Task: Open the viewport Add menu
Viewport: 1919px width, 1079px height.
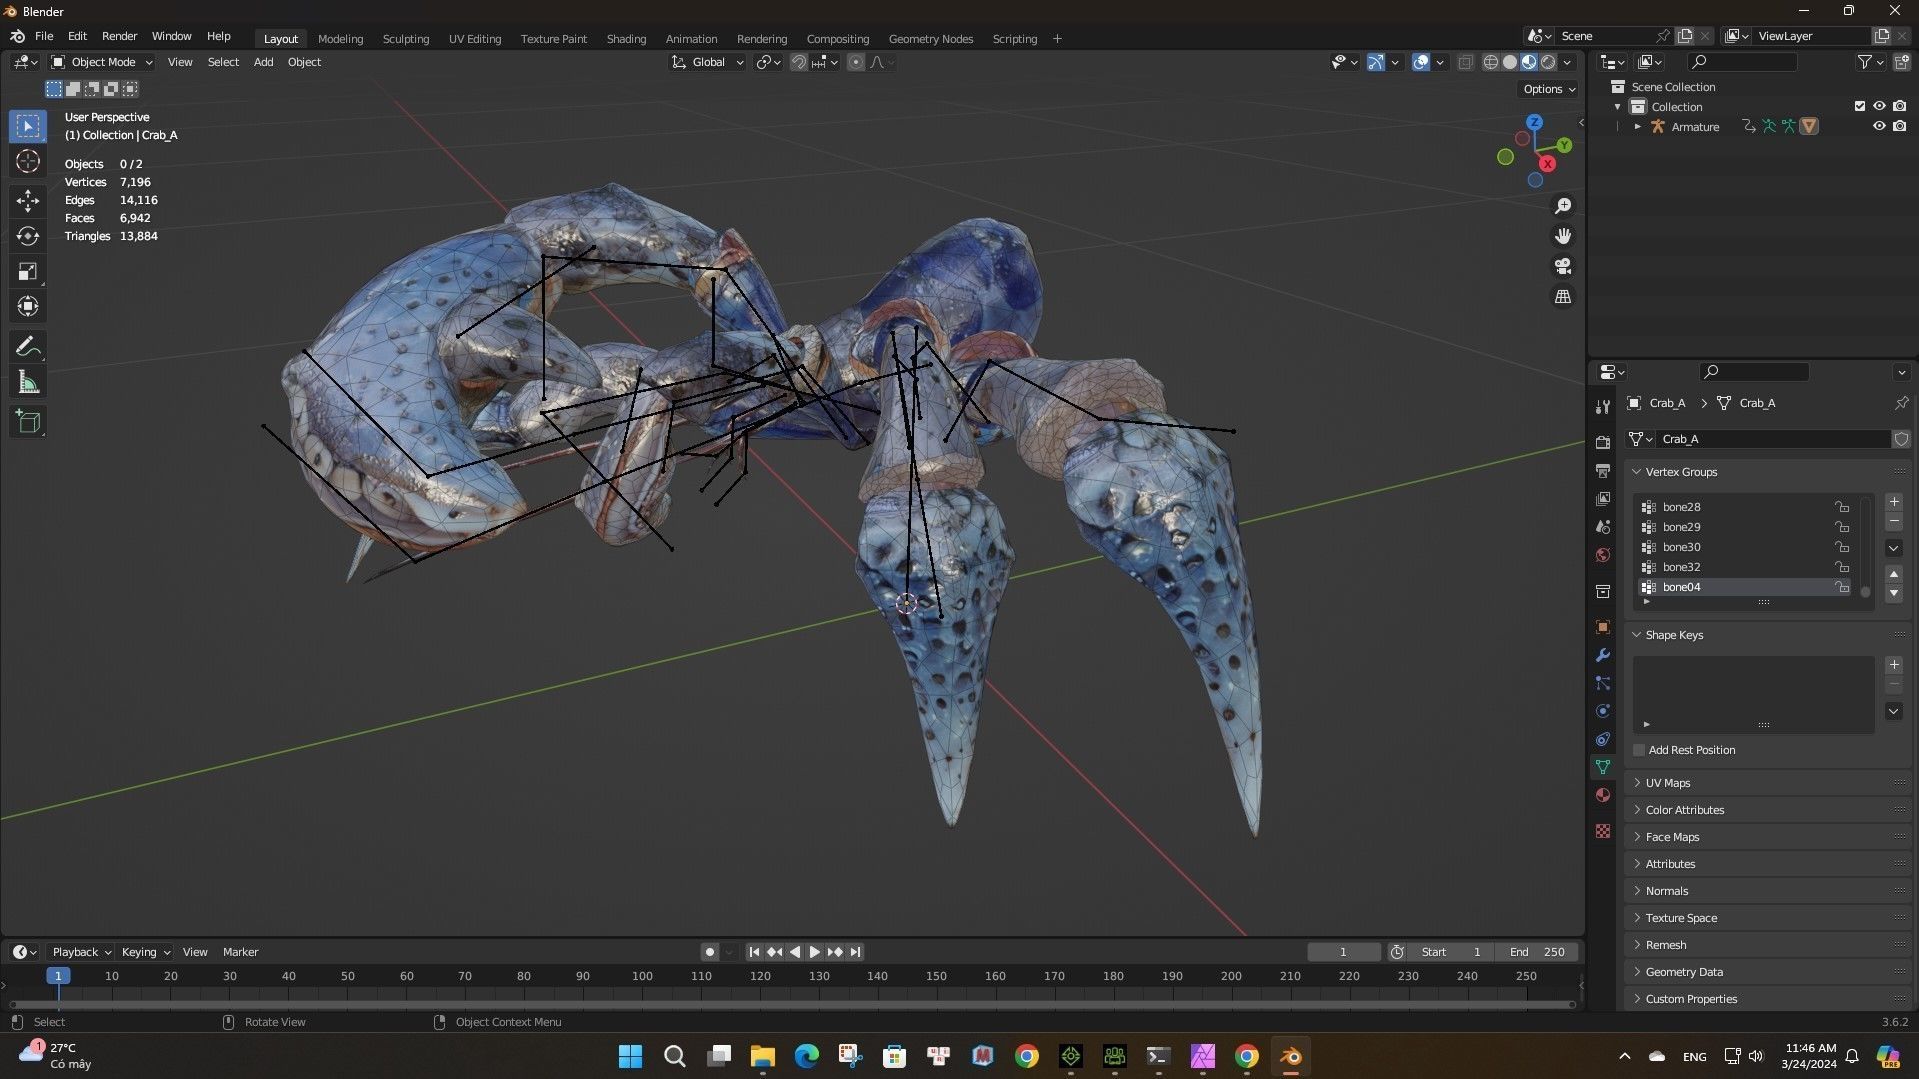Action: point(263,62)
